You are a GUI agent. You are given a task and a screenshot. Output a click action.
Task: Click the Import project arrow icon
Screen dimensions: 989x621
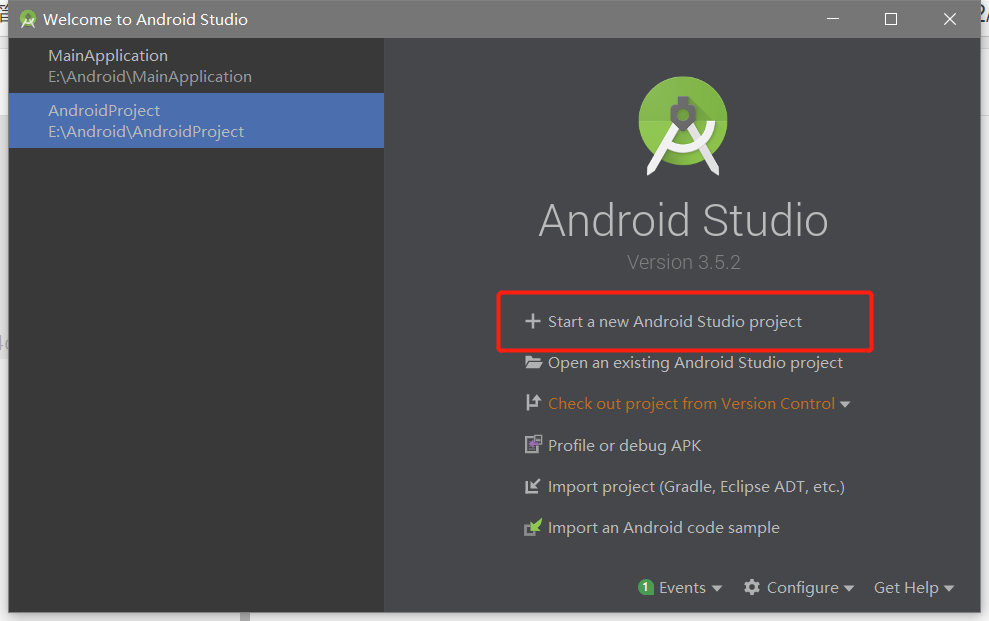click(532, 486)
